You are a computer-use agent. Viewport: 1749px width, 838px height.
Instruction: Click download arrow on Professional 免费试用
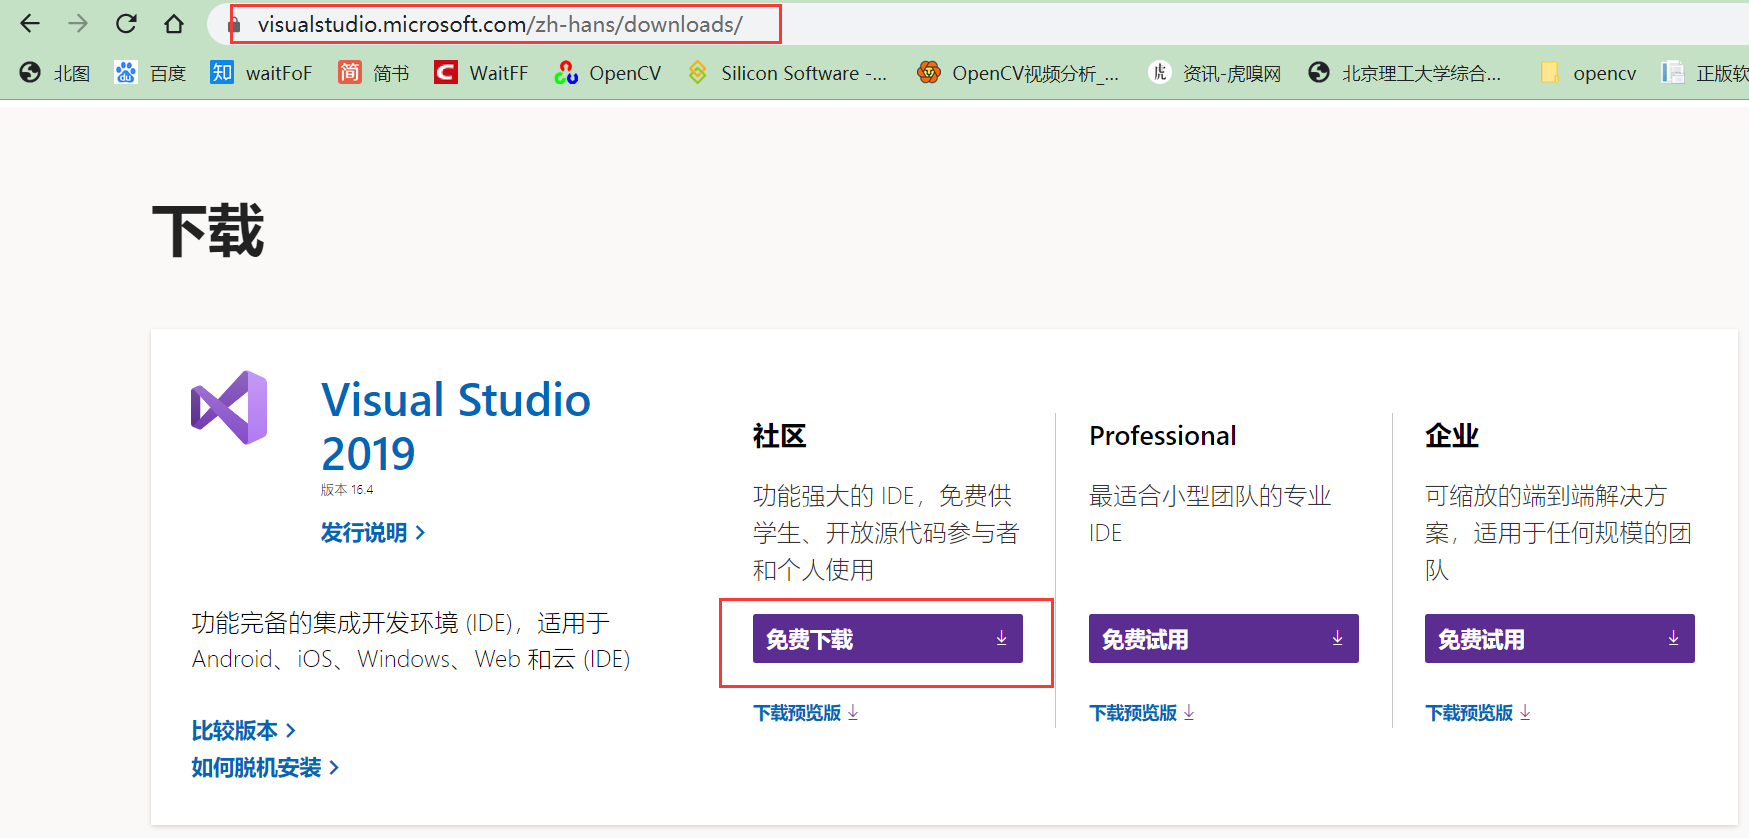(1337, 638)
